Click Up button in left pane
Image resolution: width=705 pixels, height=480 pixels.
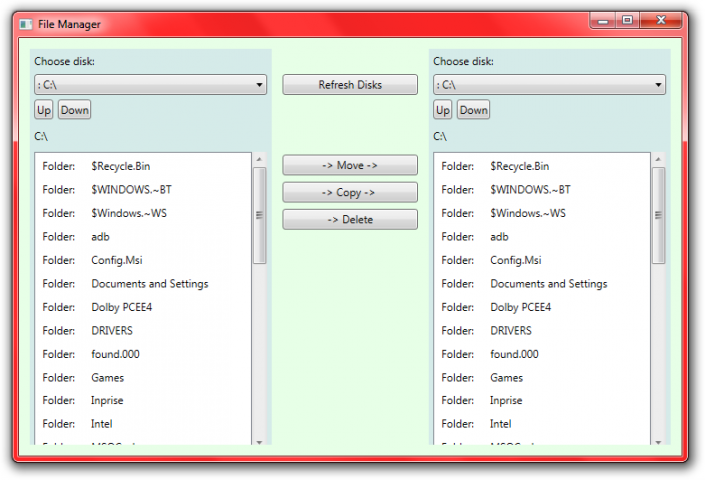click(44, 110)
